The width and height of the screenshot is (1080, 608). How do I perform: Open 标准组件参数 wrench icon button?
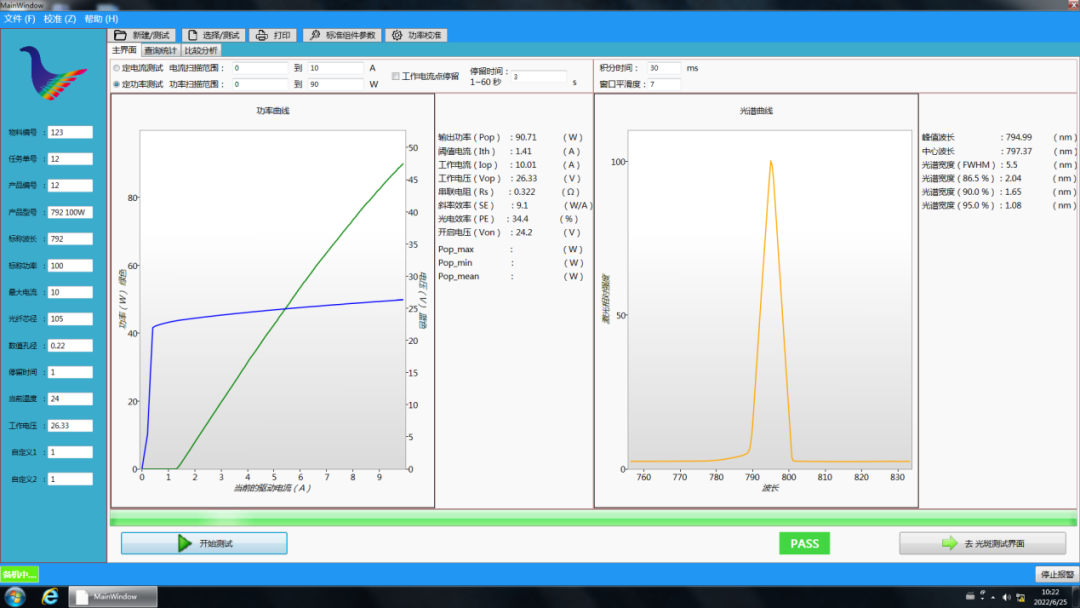tap(314, 35)
